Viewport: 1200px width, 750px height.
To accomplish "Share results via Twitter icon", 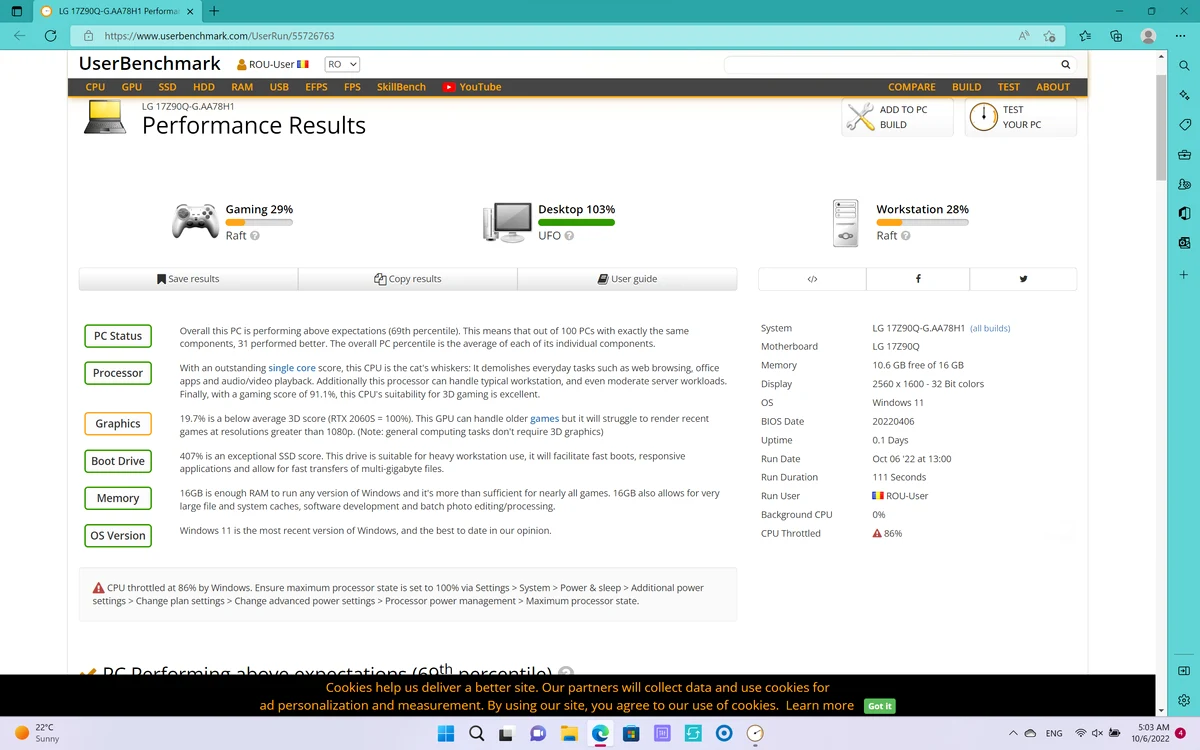I will [x=1023, y=279].
